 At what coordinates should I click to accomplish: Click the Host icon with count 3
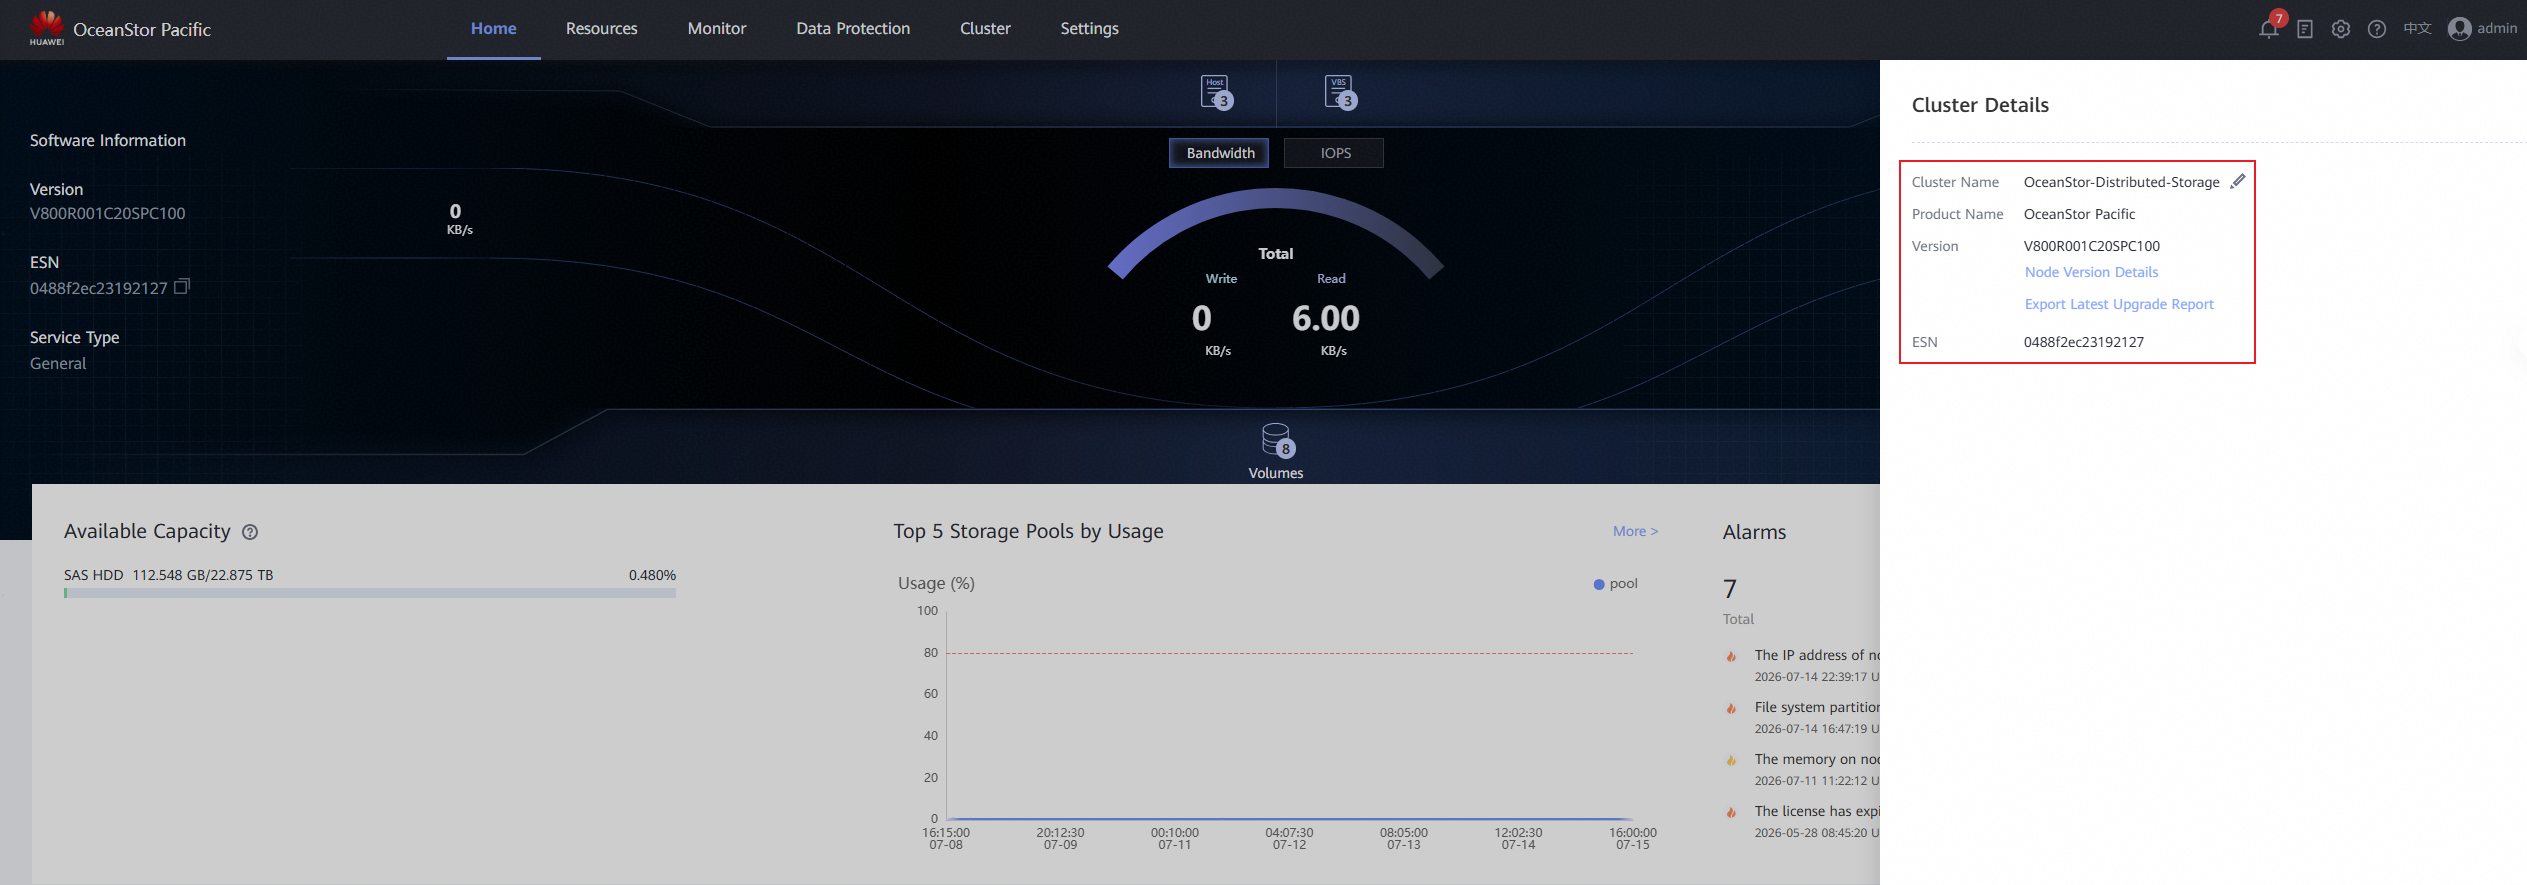click(x=1217, y=92)
